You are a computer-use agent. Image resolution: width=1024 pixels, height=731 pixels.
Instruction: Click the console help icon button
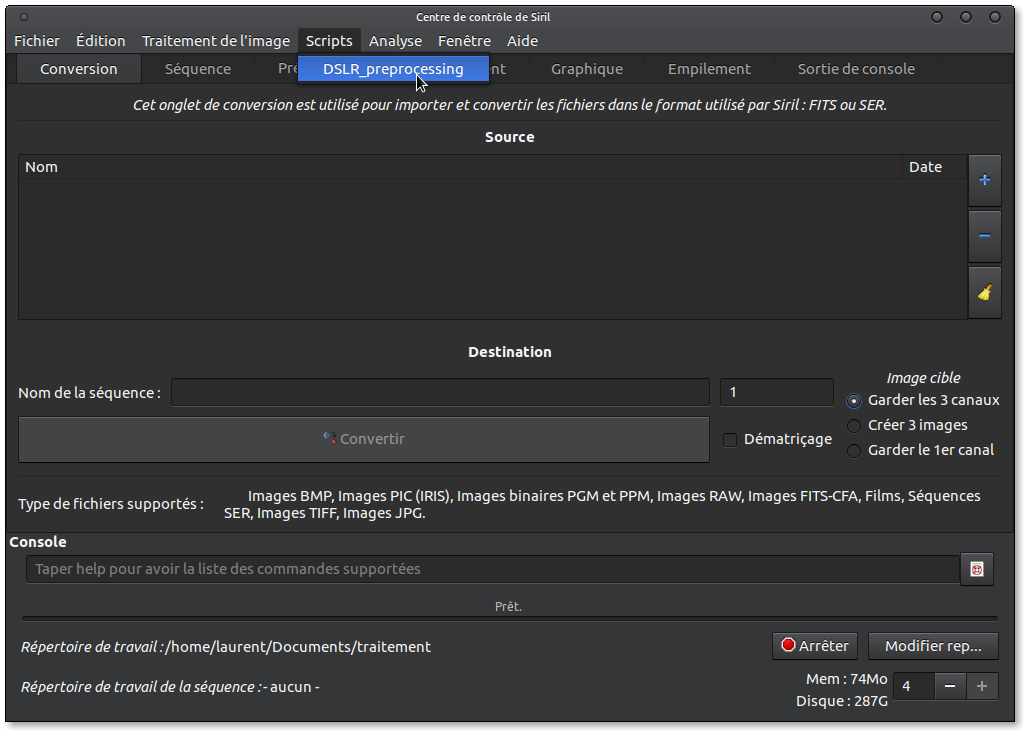[x=976, y=569]
